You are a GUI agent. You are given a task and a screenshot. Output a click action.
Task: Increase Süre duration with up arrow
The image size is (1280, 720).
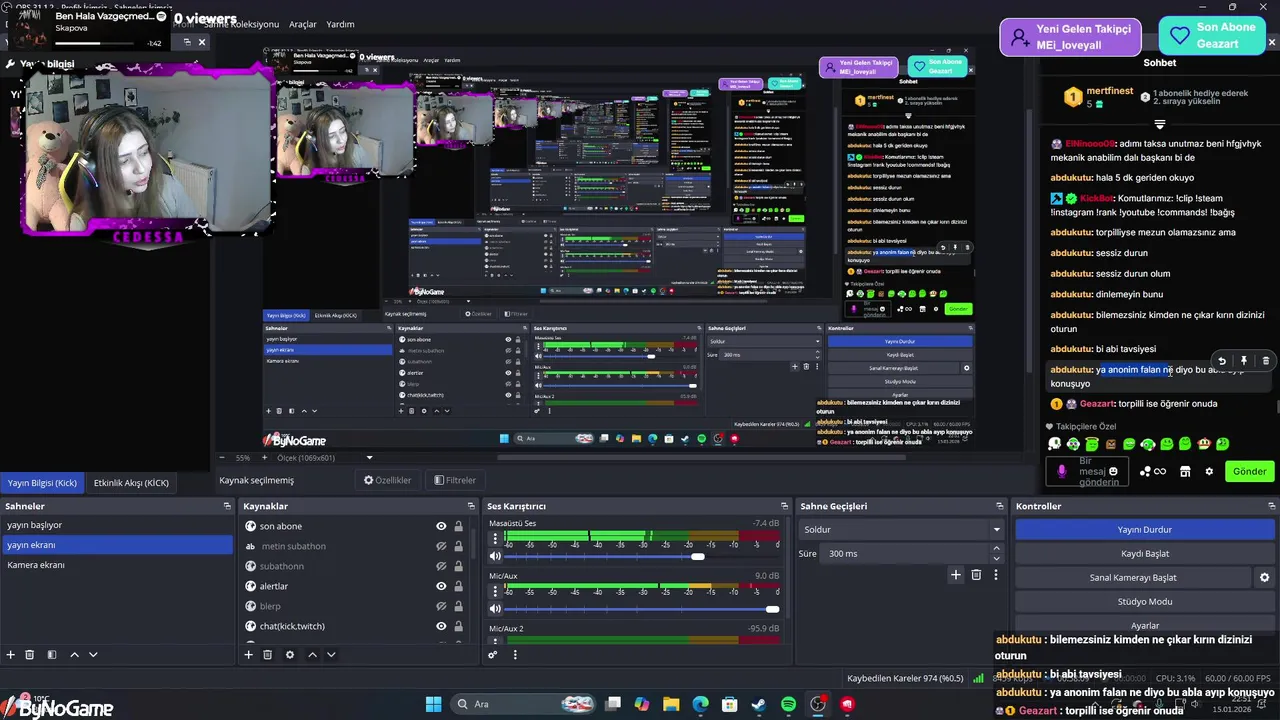coord(996,549)
